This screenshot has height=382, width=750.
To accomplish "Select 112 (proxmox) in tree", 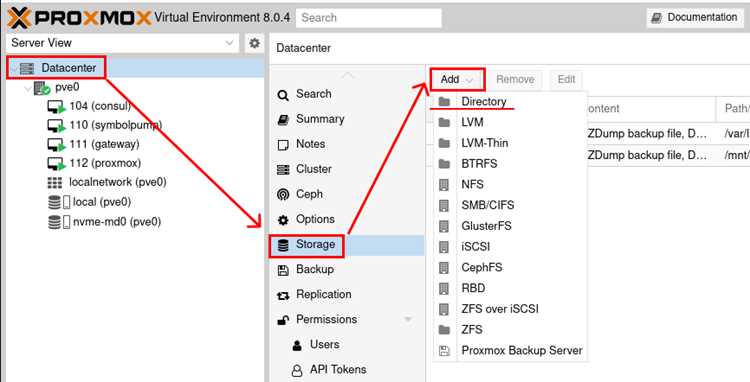I will click(105, 164).
